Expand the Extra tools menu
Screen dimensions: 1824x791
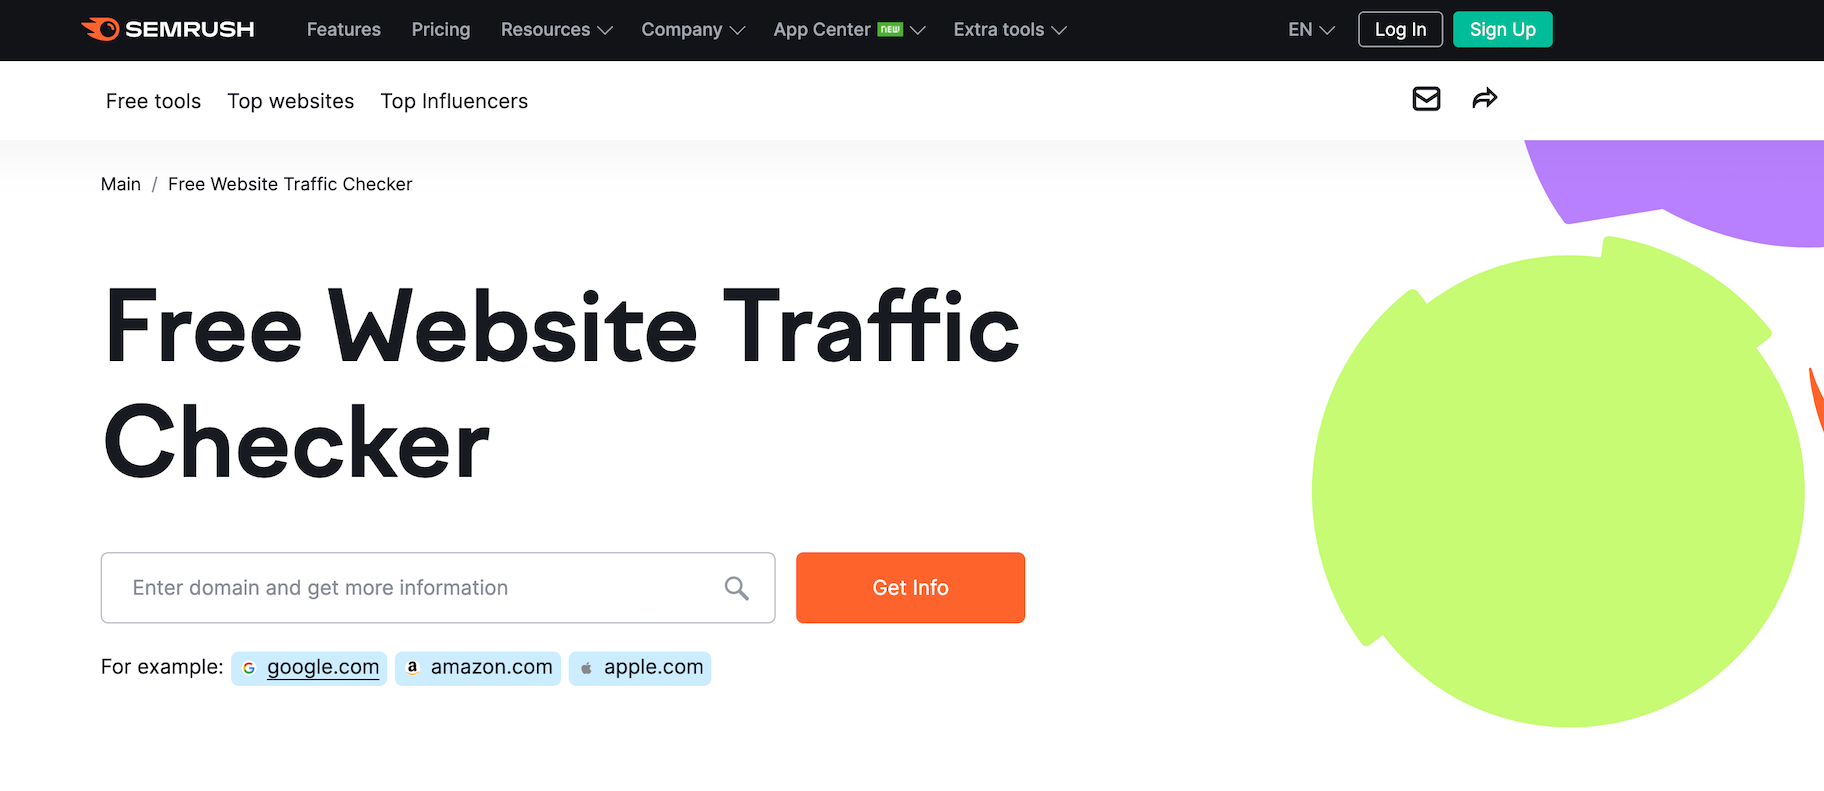(1009, 30)
